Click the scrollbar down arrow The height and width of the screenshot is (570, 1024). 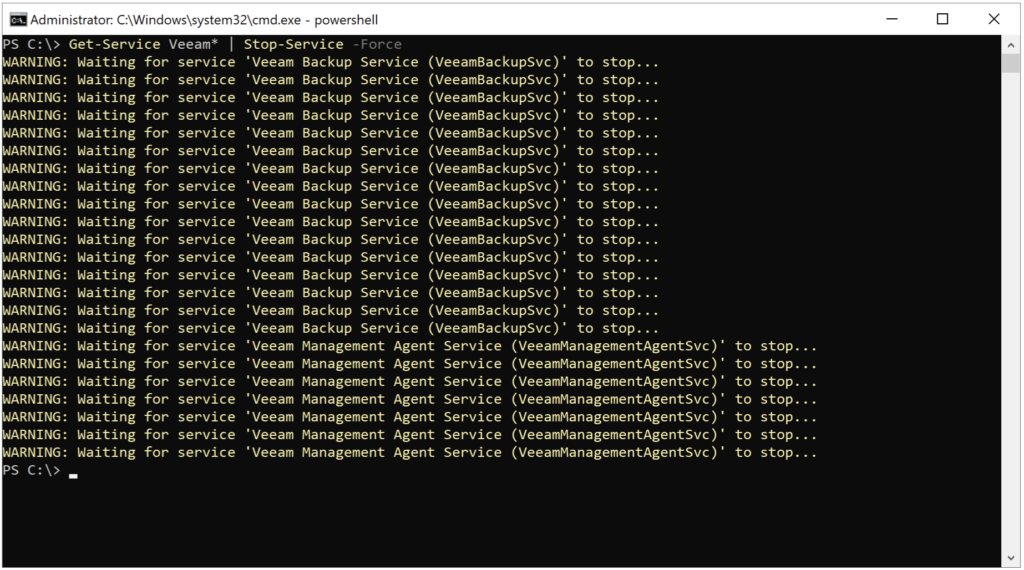pos(1010,558)
